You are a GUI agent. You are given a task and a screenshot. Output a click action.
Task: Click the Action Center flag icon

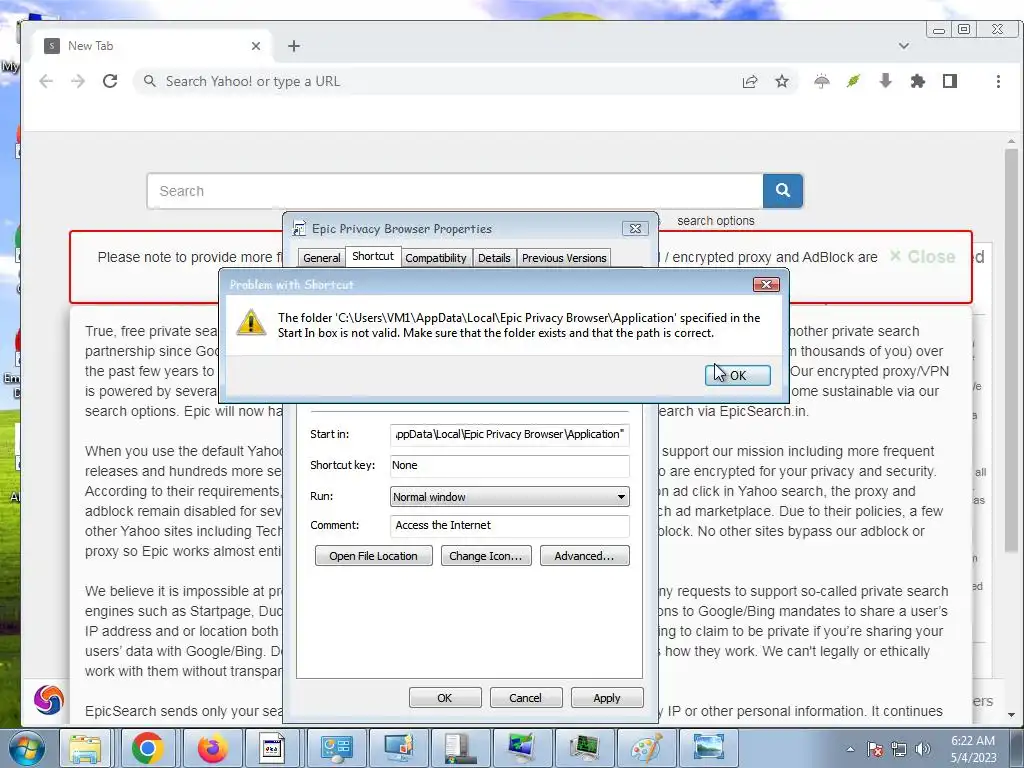click(x=875, y=749)
